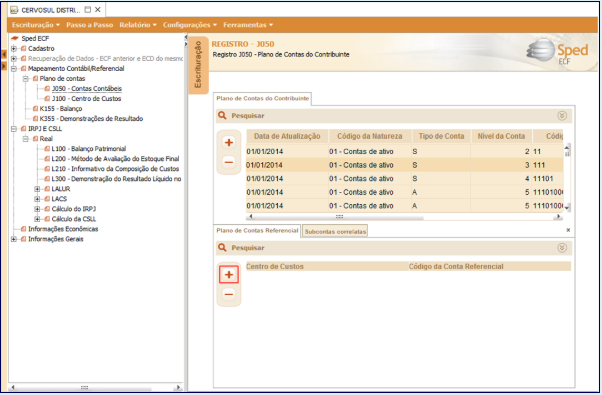Click the left-edge collapse arrow icon

tap(4, 55)
